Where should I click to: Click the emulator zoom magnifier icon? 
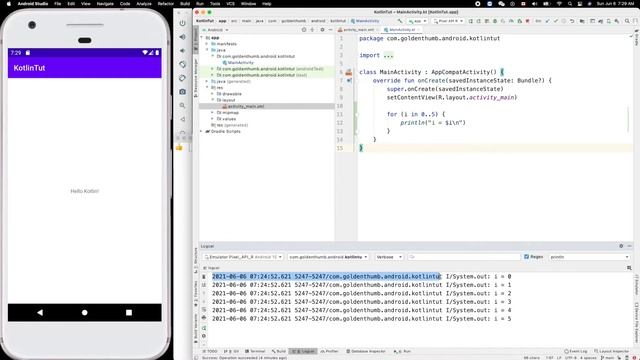point(182,105)
